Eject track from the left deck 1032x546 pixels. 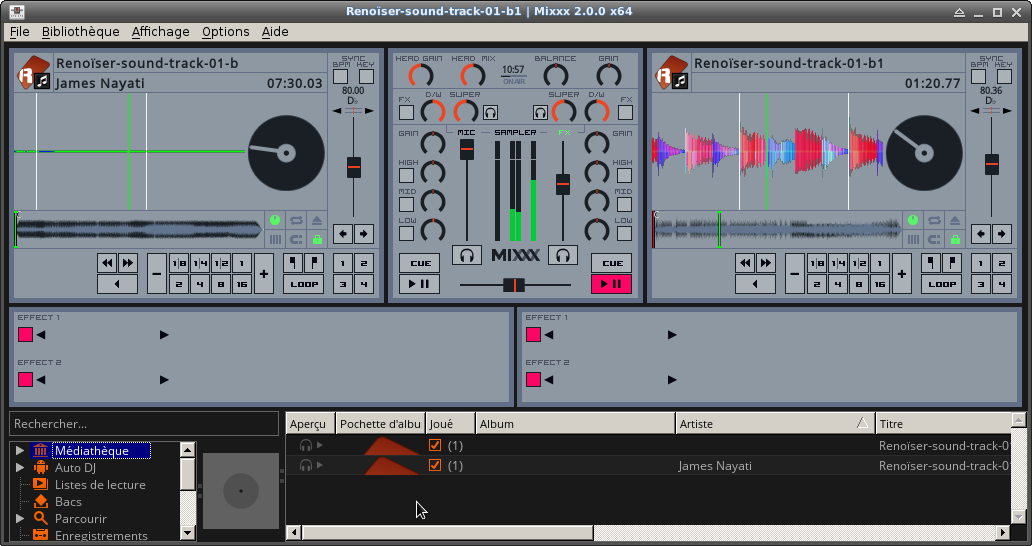pos(317,220)
